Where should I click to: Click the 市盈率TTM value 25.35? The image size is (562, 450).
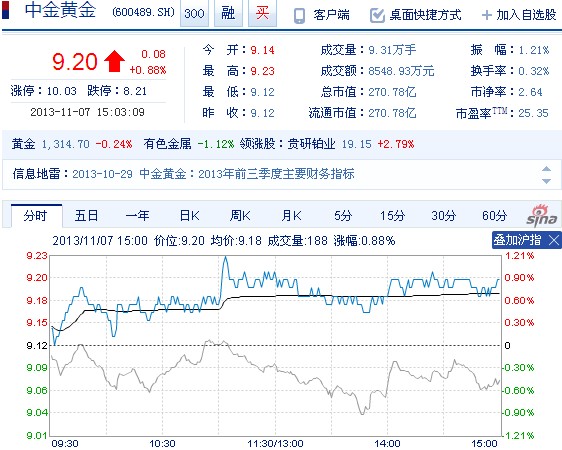[533, 114]
